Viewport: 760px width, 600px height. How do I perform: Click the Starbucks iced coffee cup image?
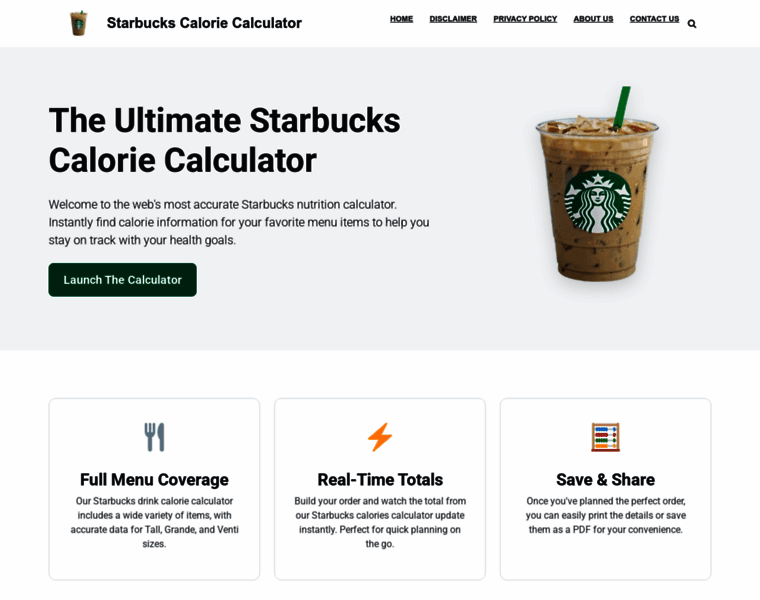(597, 184)
